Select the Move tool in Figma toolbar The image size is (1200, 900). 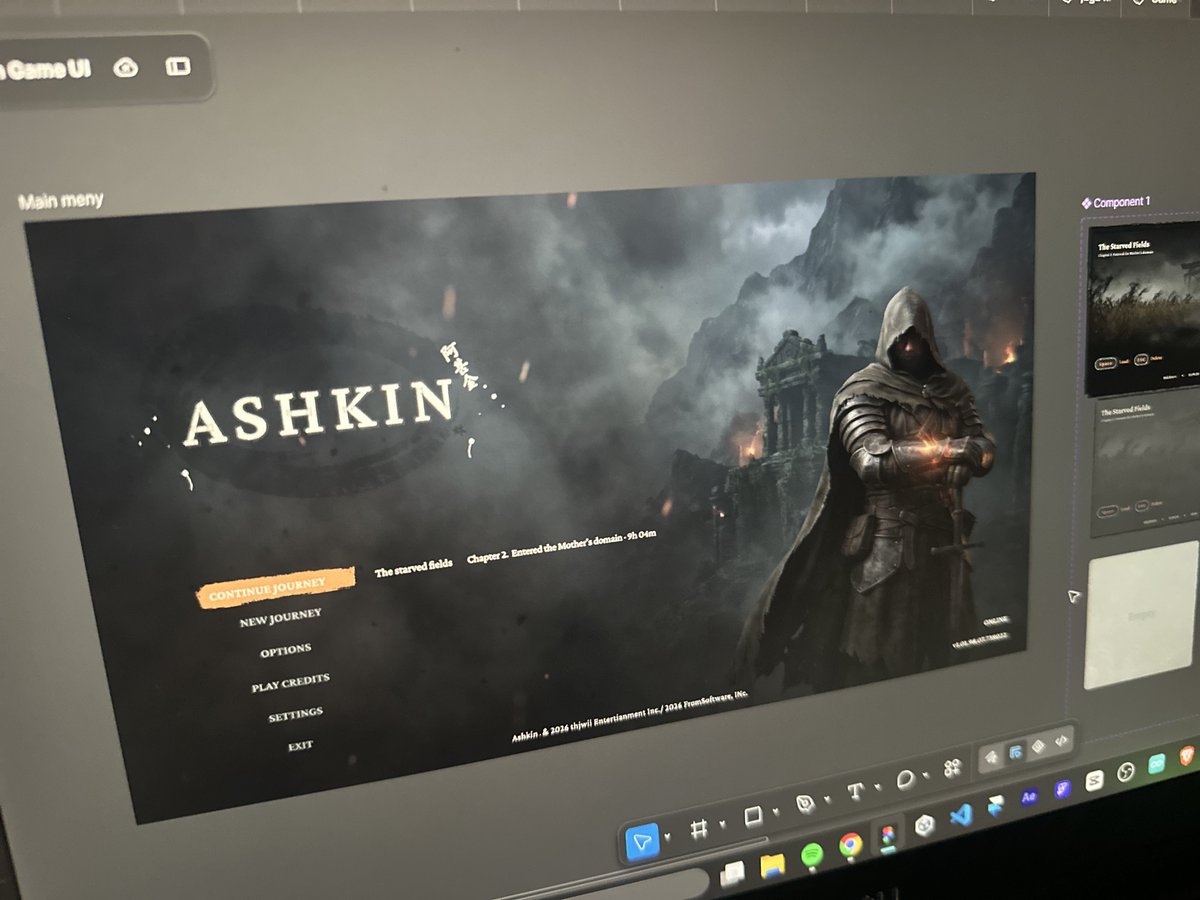[642, 842]
